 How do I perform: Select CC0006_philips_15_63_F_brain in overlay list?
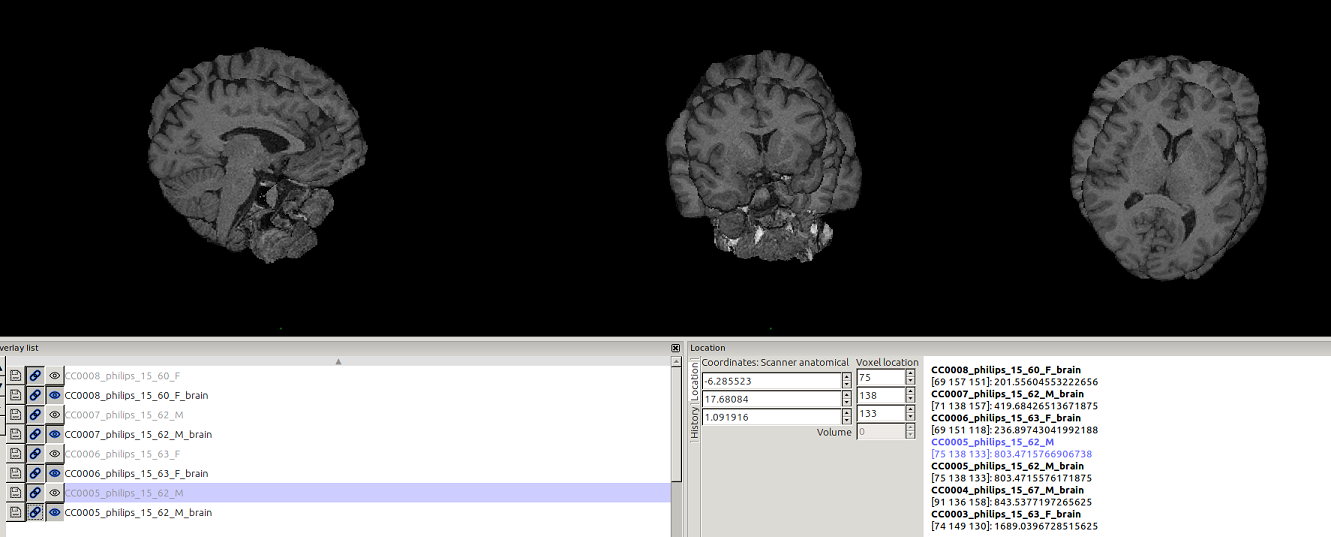pos(136,473)
